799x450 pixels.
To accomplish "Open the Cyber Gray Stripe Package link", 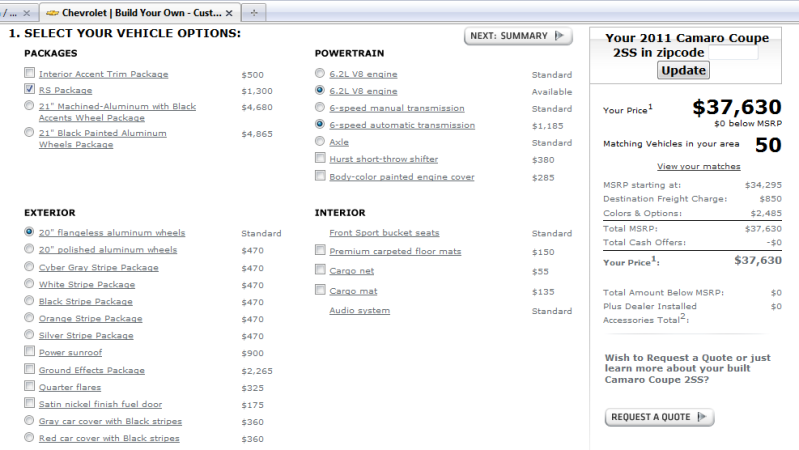I will pos(99,268).
